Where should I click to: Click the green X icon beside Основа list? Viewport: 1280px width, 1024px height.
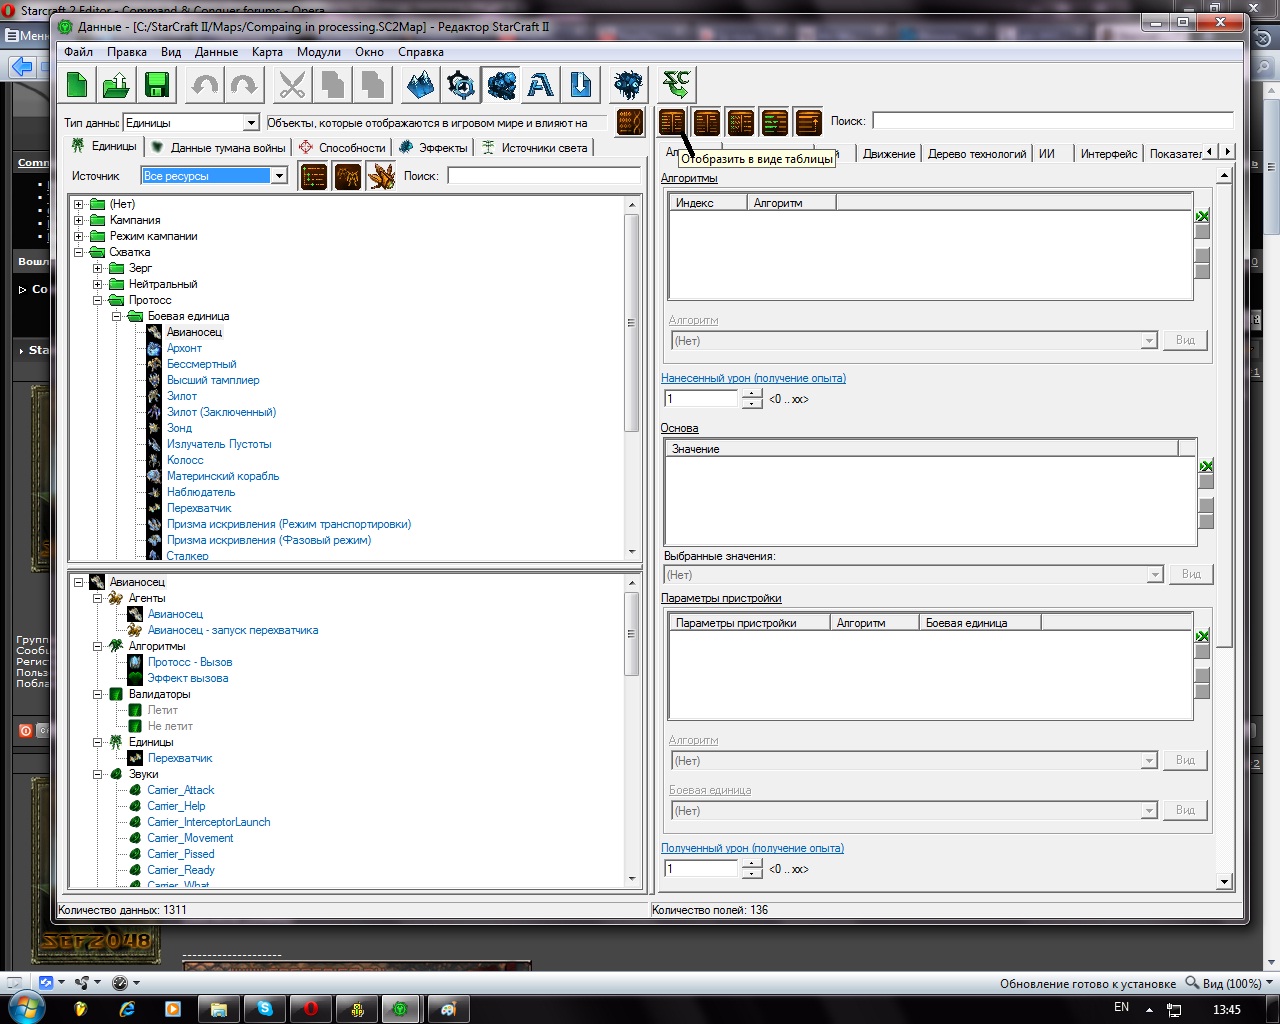1206,466
